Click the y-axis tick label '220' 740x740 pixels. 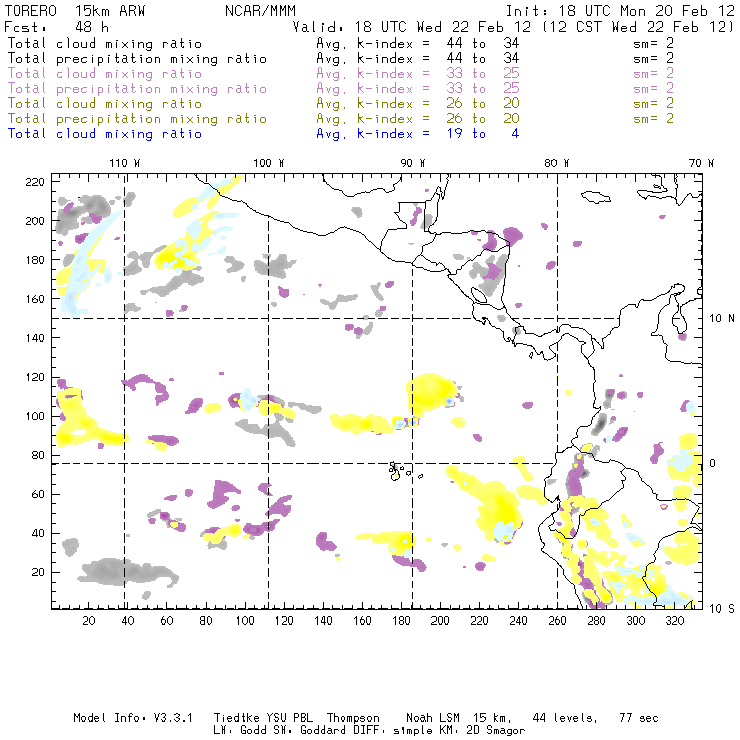click(35, 182)
